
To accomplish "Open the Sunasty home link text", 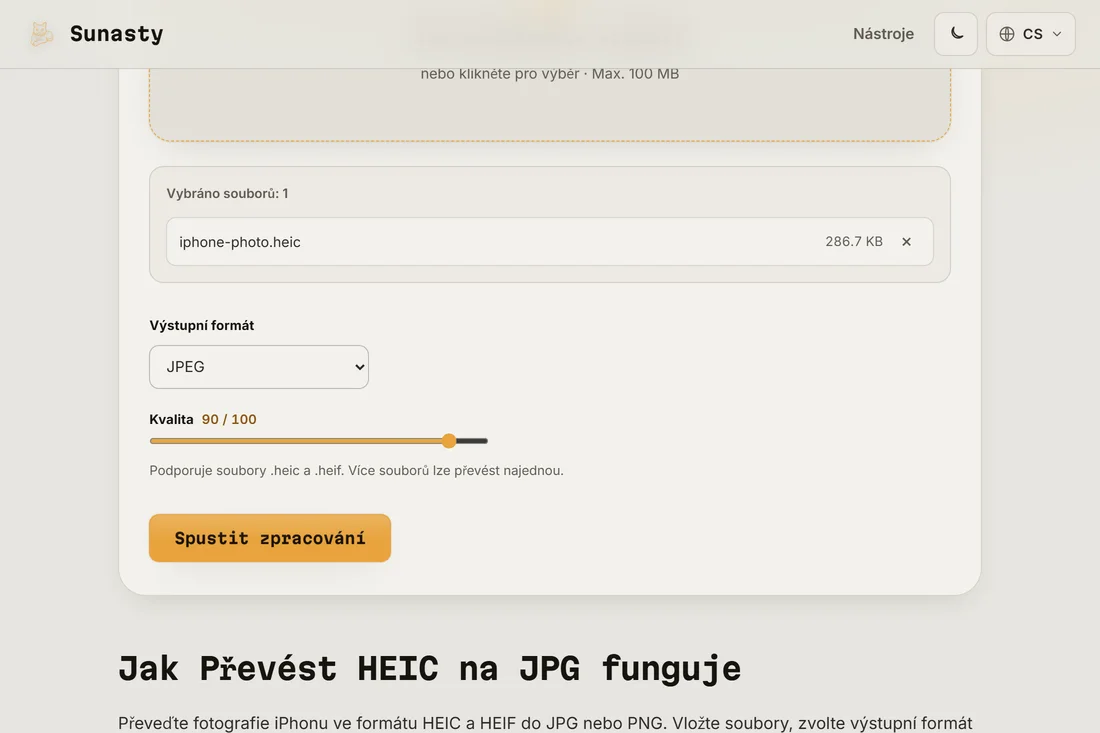I will pos(116,34).
